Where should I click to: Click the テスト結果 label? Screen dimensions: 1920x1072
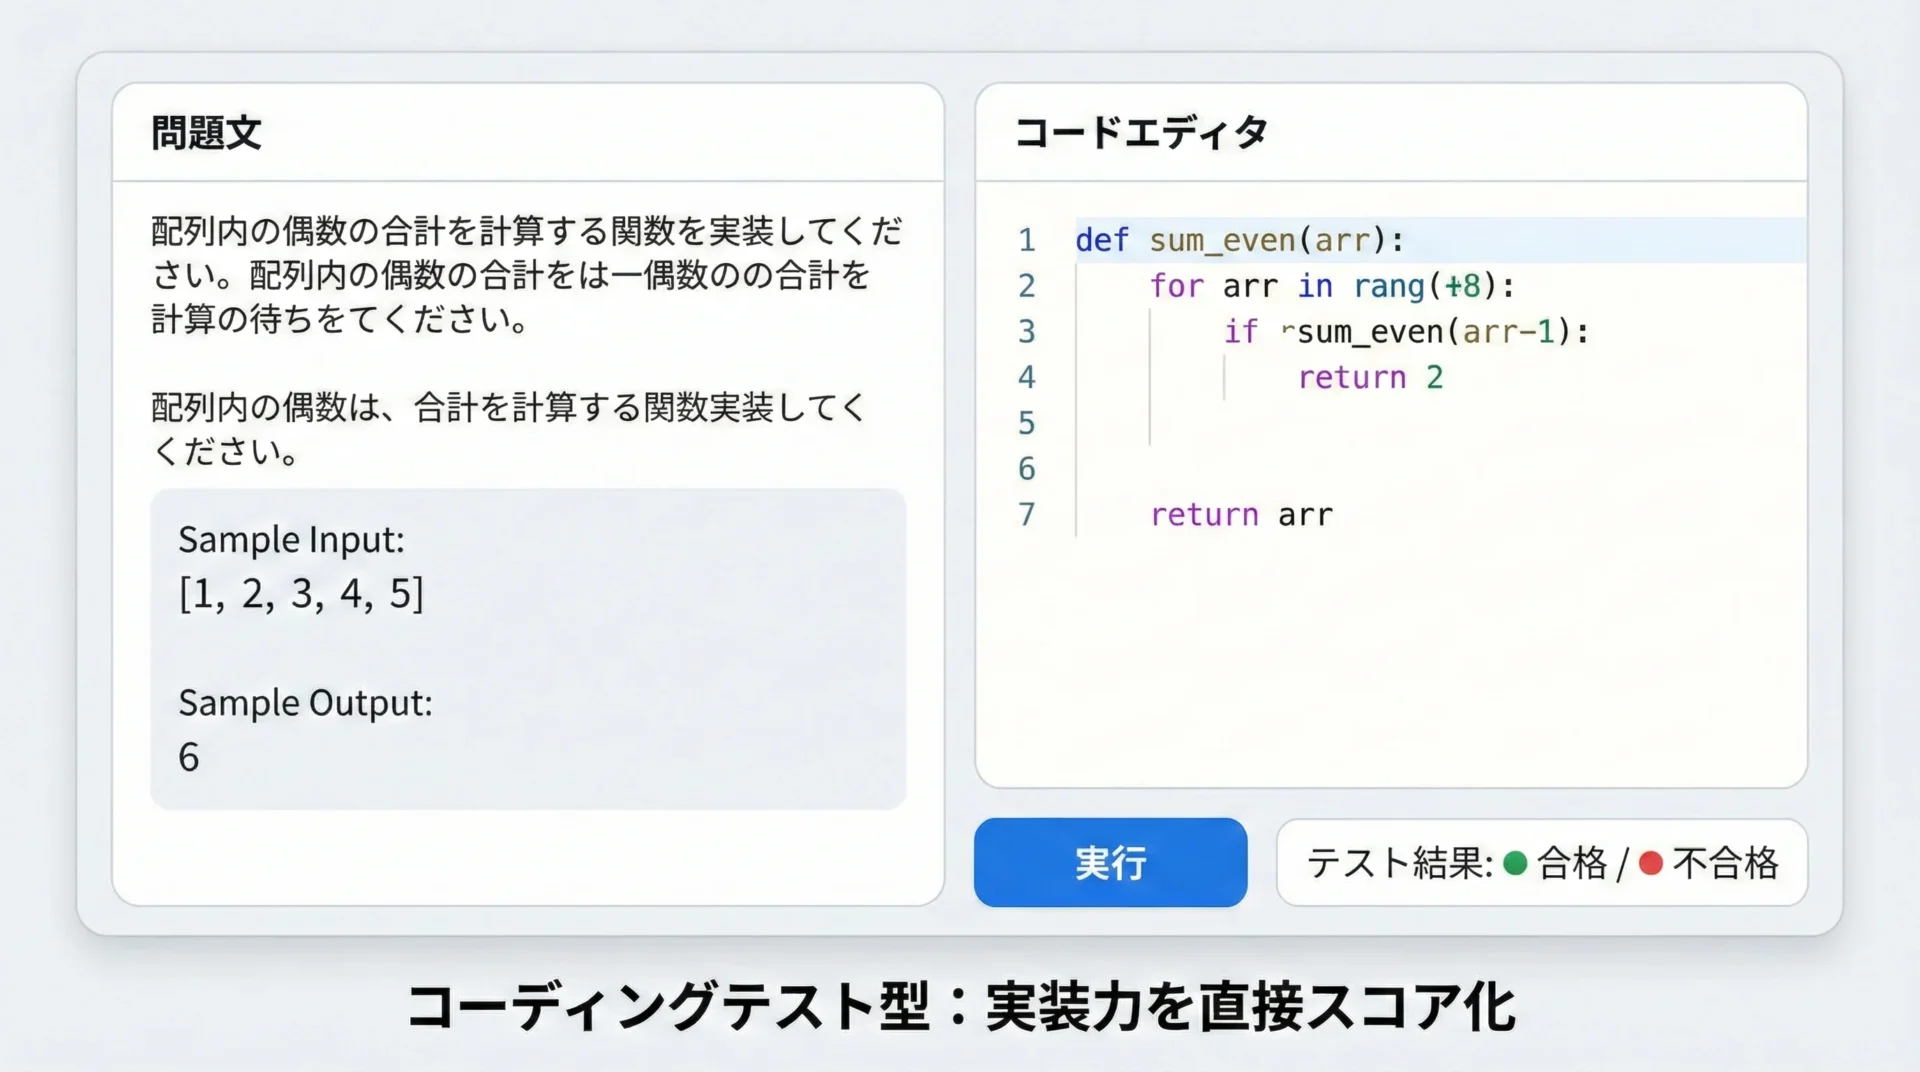[x=1399, y=863]
